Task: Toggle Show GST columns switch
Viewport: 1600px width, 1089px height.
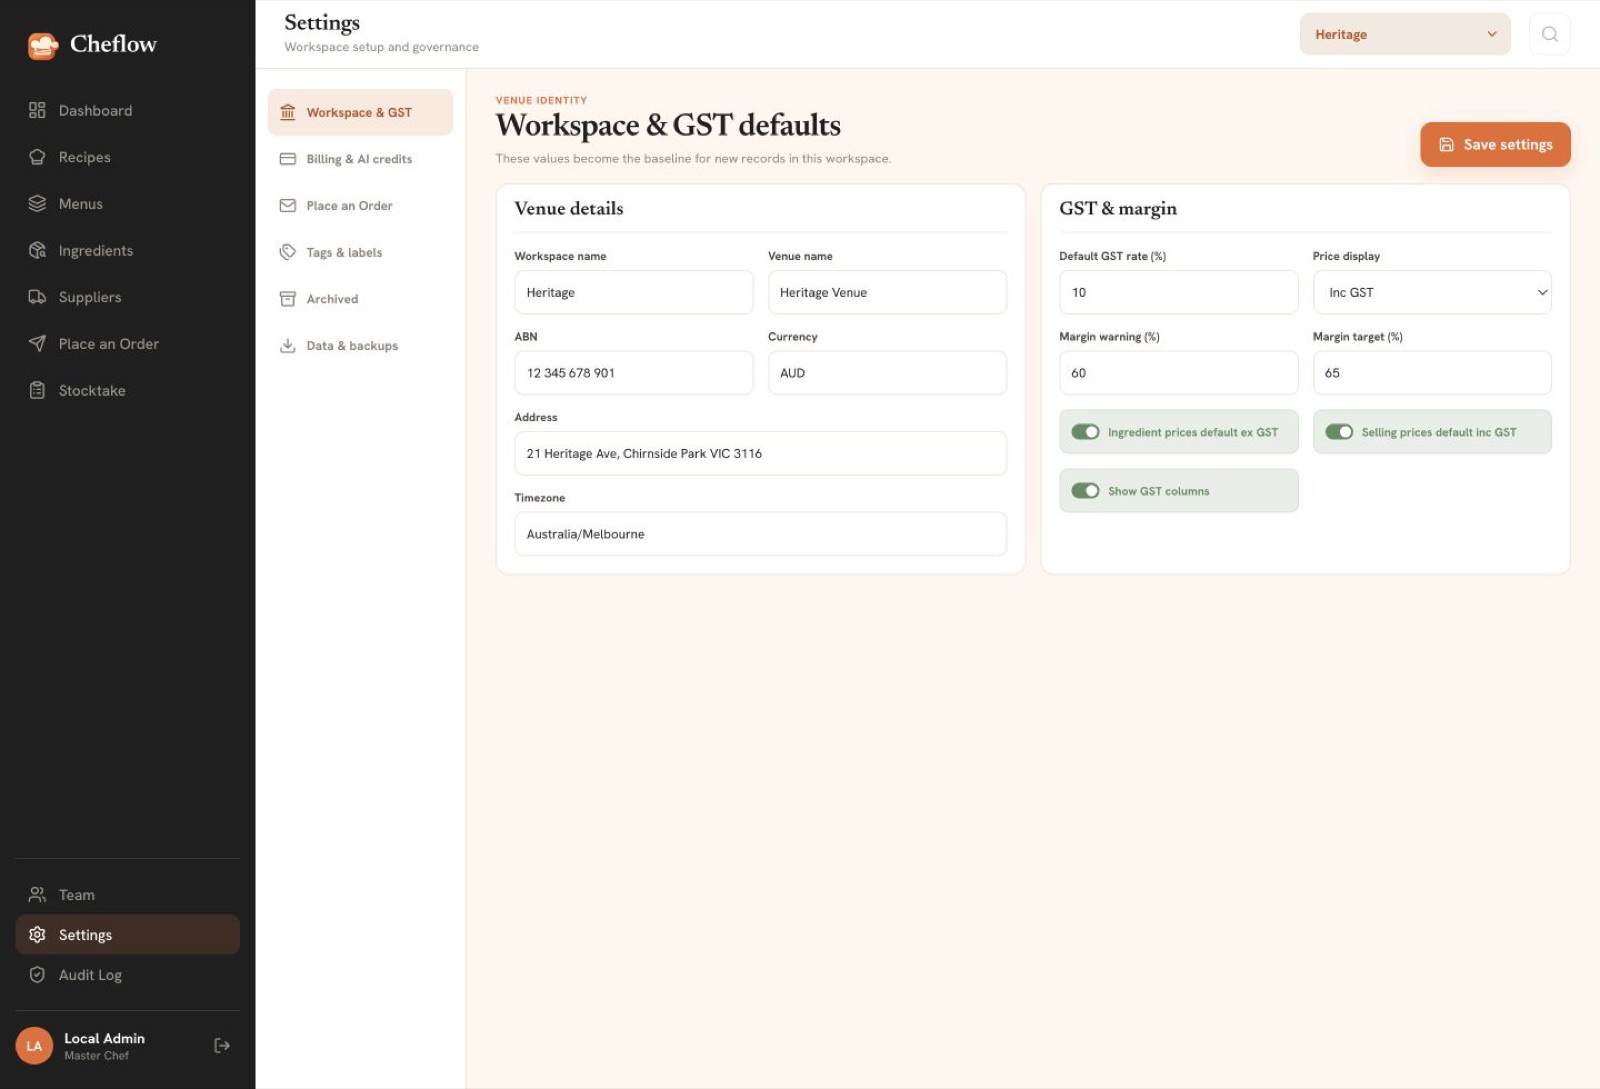Action: tap(1085, 491)
